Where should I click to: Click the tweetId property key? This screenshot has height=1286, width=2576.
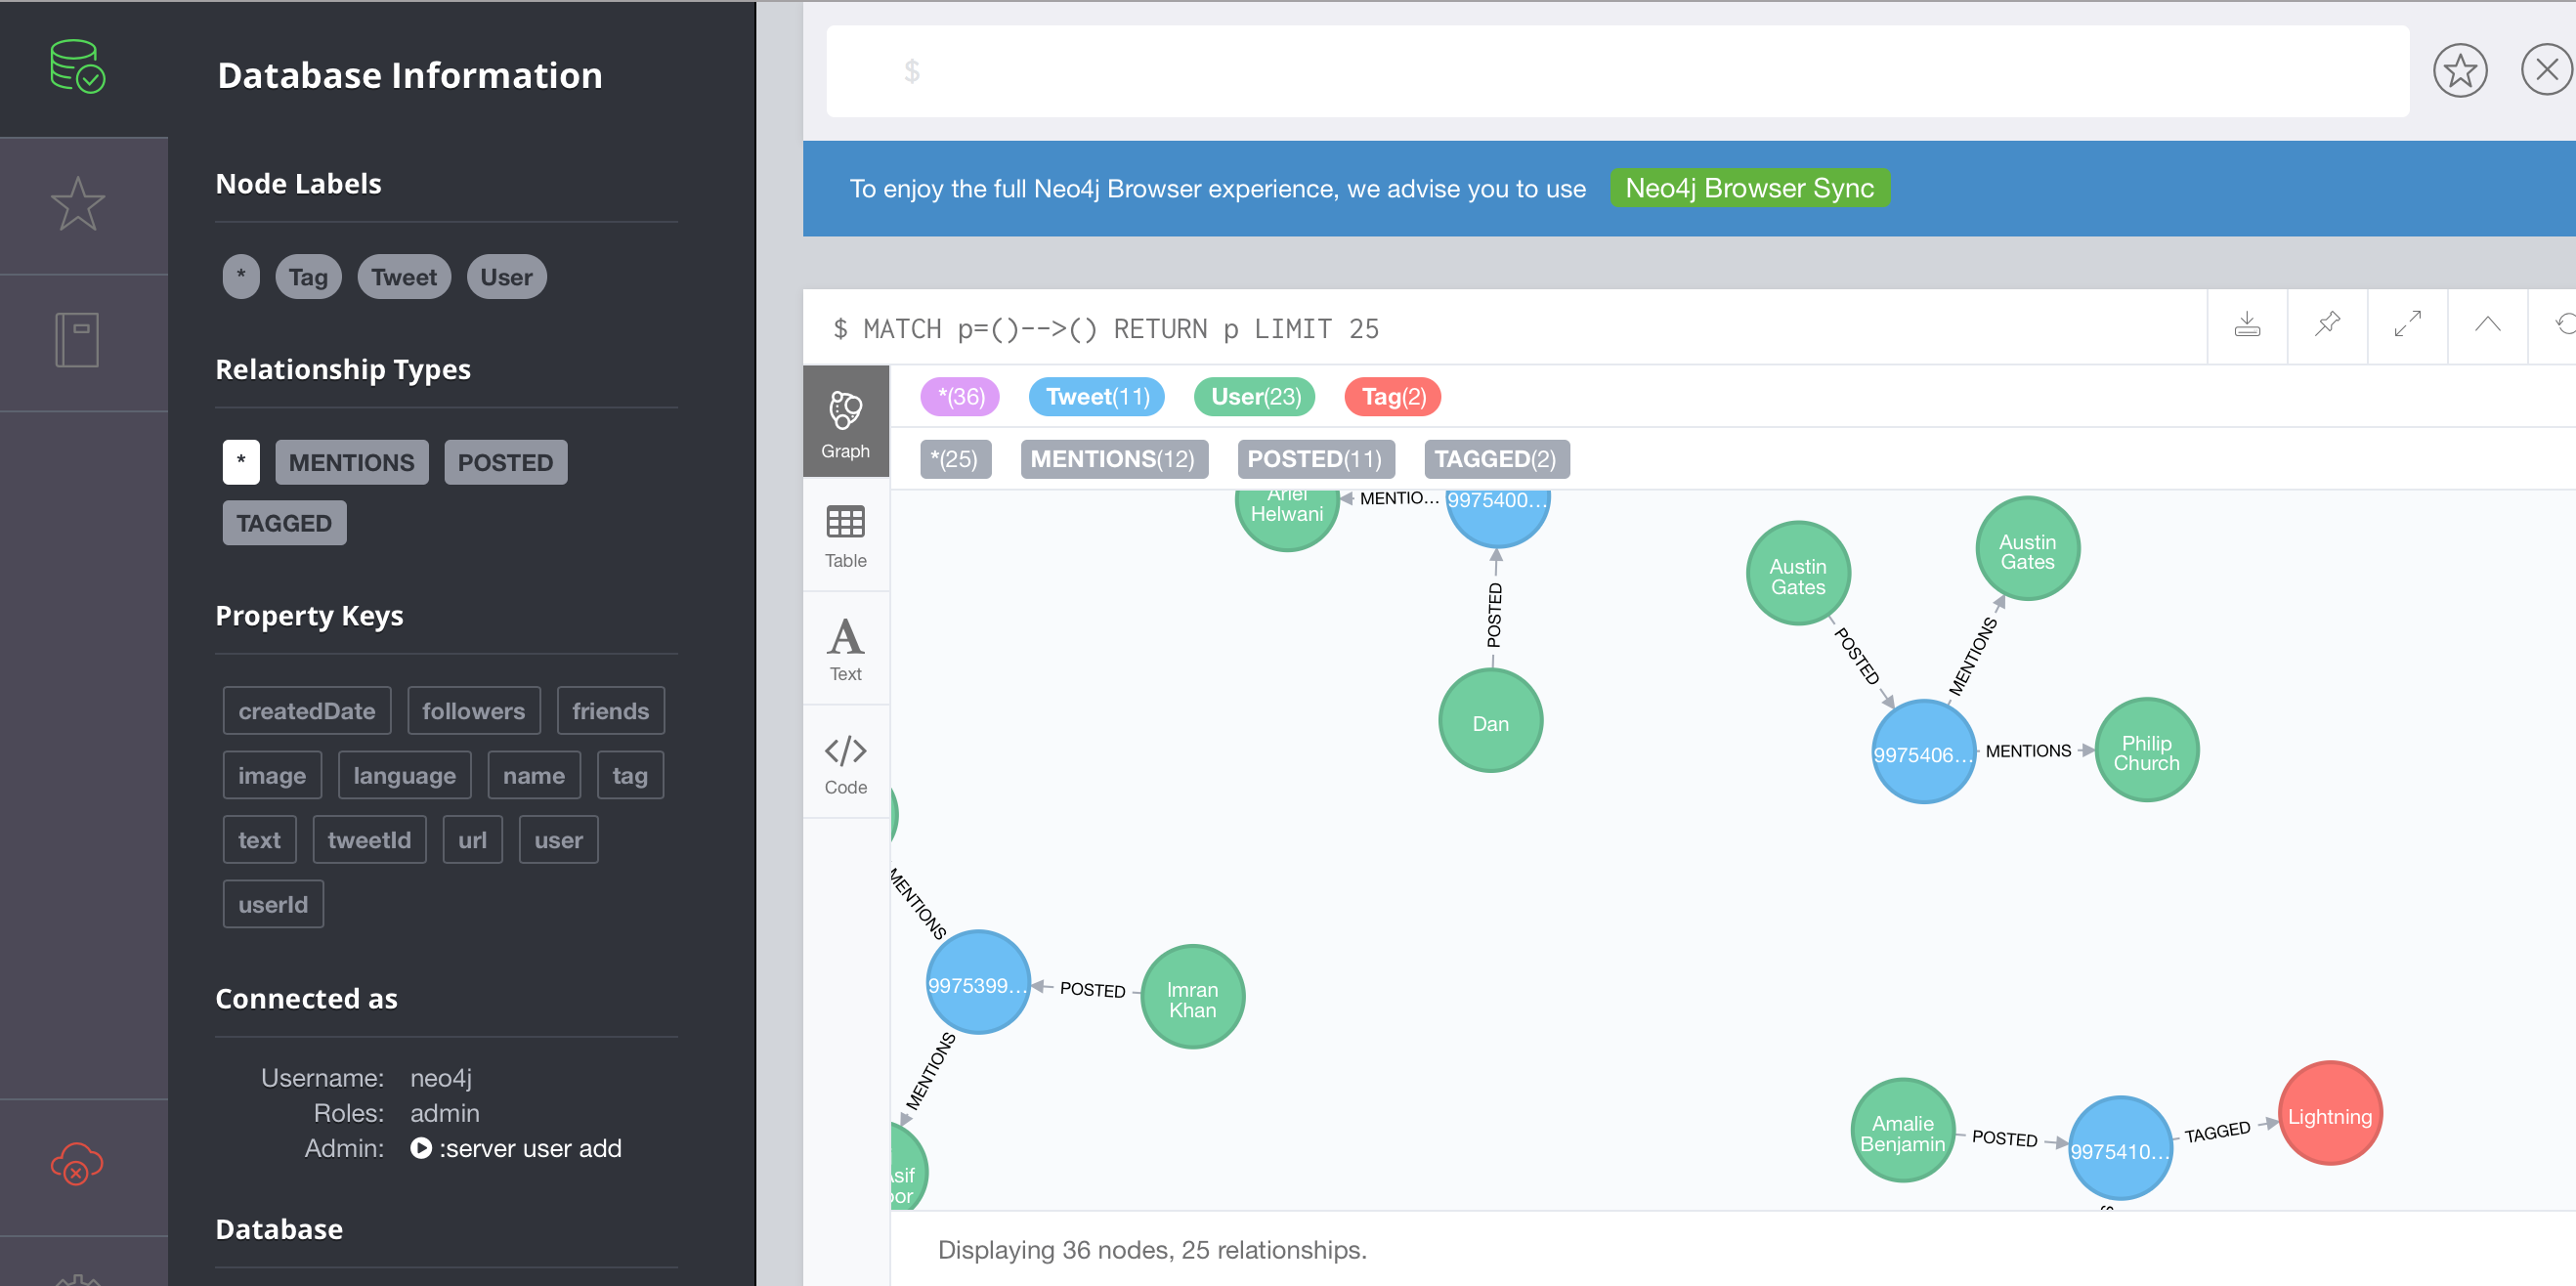(369, 840)
